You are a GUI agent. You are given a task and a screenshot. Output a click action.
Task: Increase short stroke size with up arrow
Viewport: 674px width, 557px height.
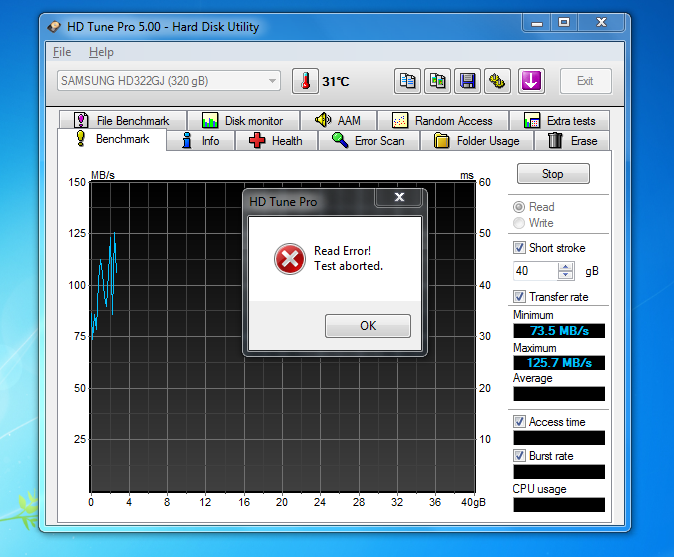pos(566,266)
